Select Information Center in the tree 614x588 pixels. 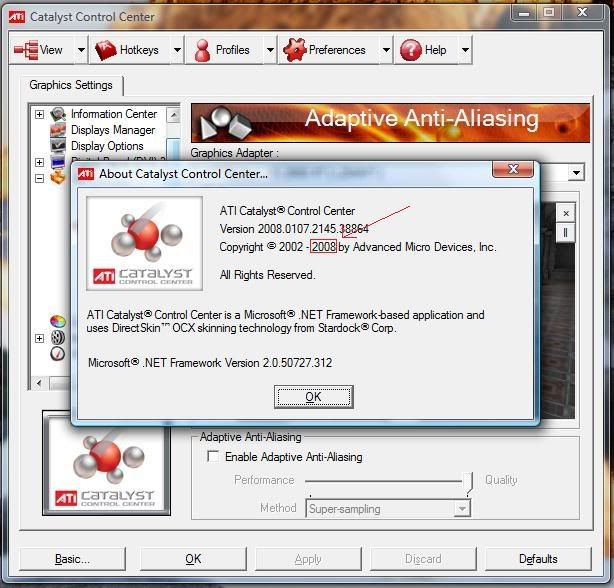click(x=114, y=114)
